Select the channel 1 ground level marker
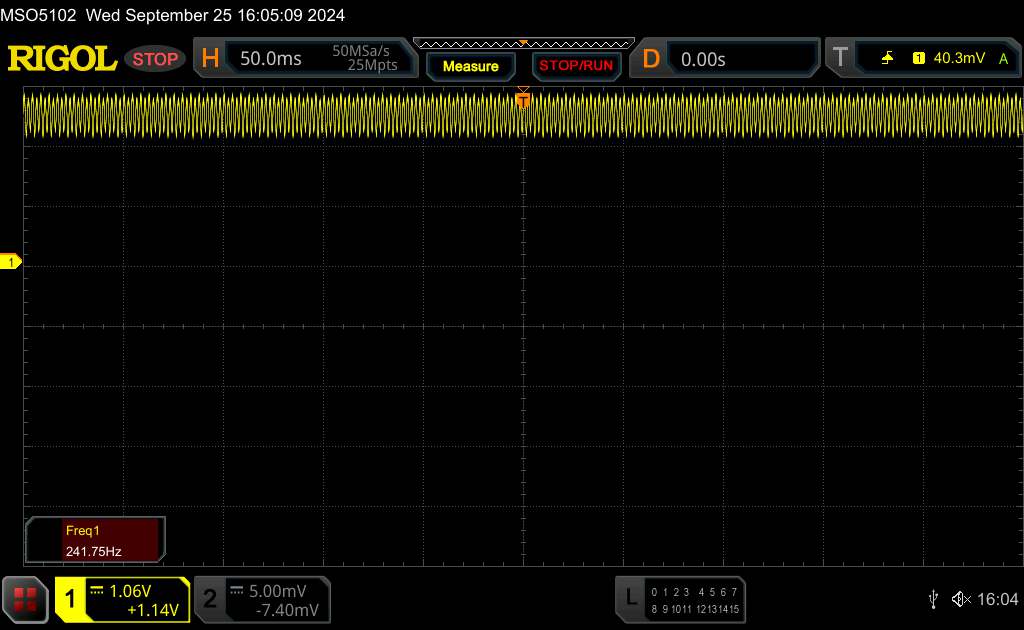This screenshot has height=630, width=1024. (x=12, y=262)
